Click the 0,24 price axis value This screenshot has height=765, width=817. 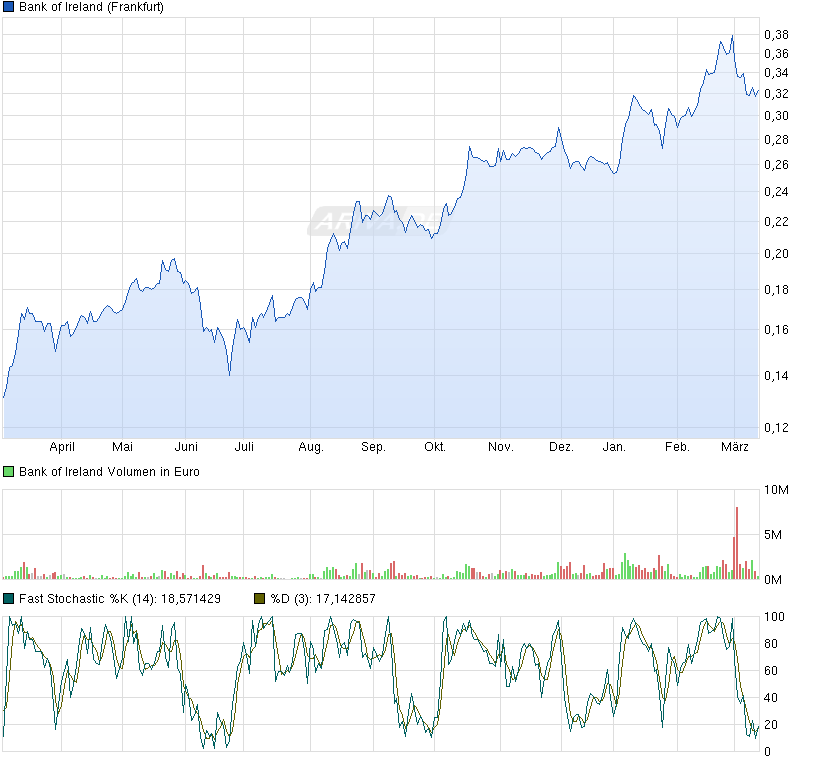[x=776, y=192]
